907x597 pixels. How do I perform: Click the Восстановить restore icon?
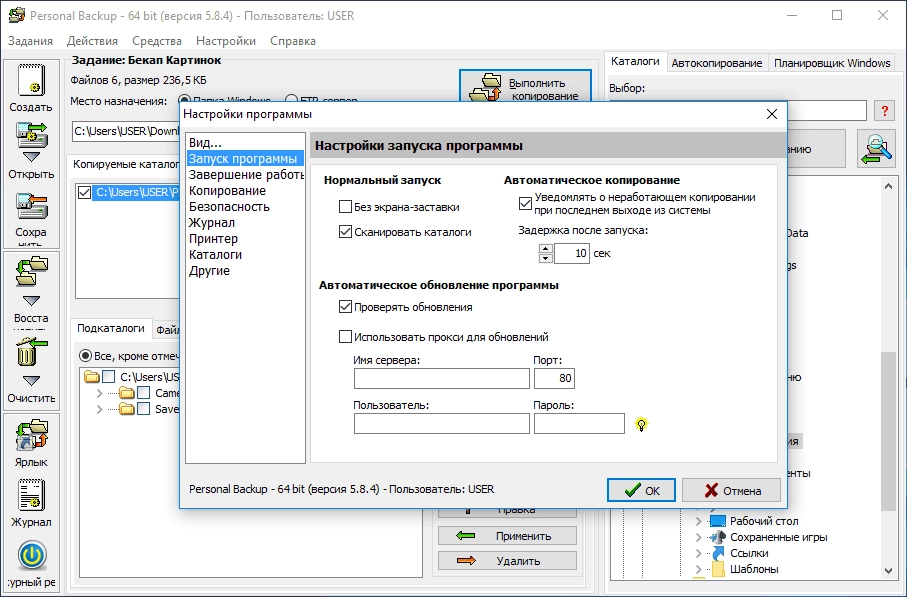click(31, 272)
